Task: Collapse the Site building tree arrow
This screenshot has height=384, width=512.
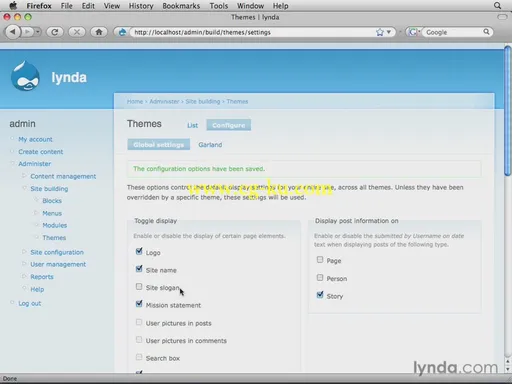Action: [24, 188]
